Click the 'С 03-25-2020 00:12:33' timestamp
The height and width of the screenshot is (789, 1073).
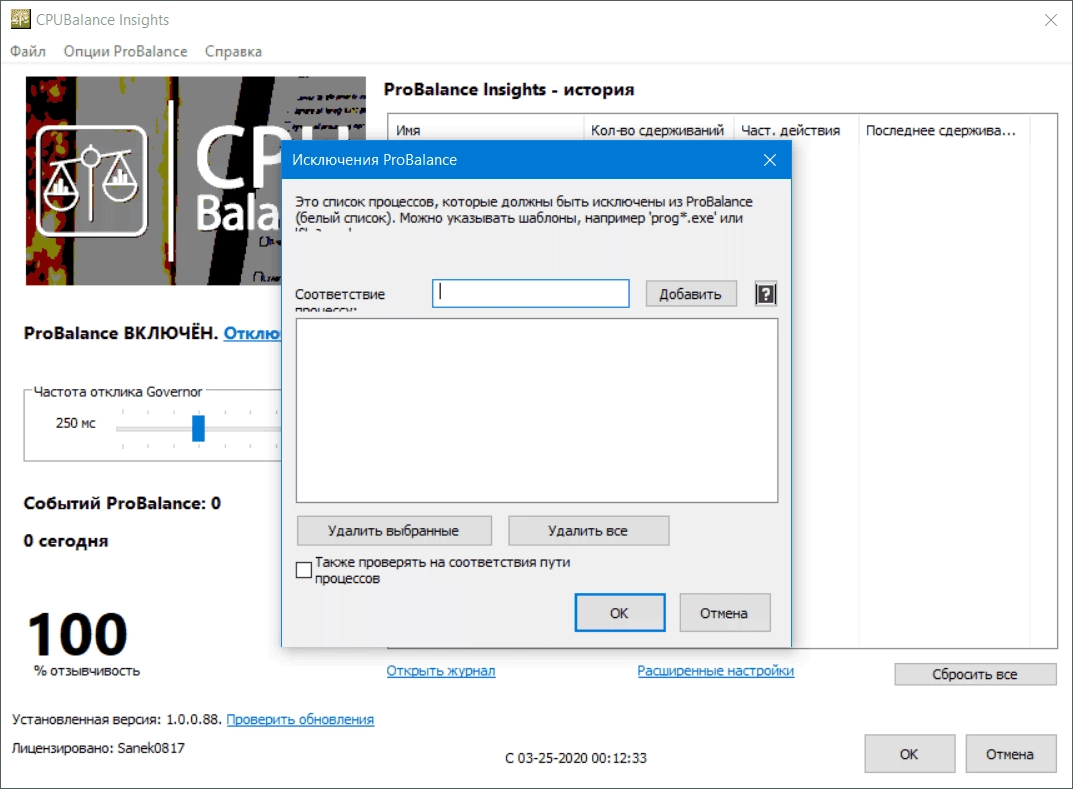pos(576,758)
